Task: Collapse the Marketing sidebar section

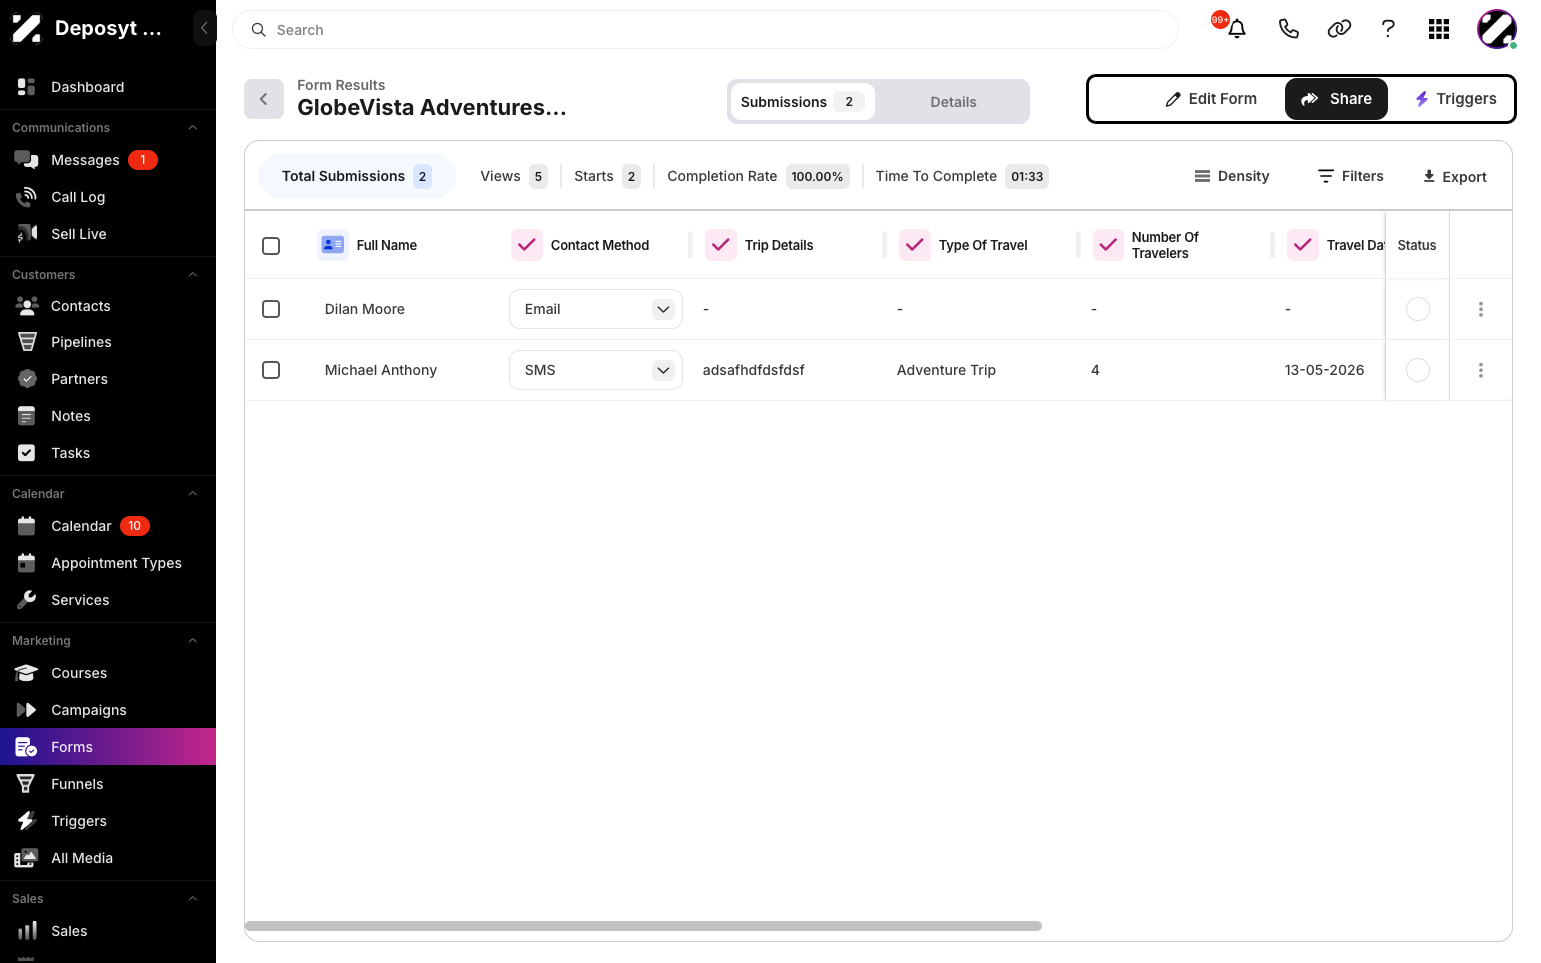Action: pyautogui.click(x=193, y=641)
